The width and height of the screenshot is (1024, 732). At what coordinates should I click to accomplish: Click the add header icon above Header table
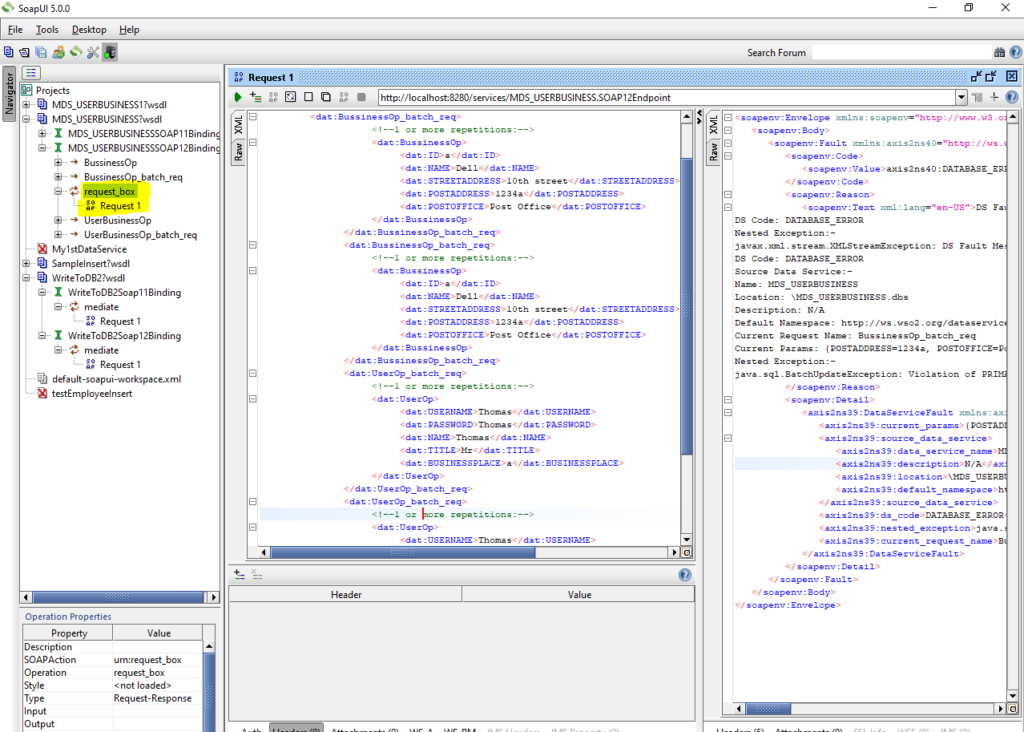240,575
